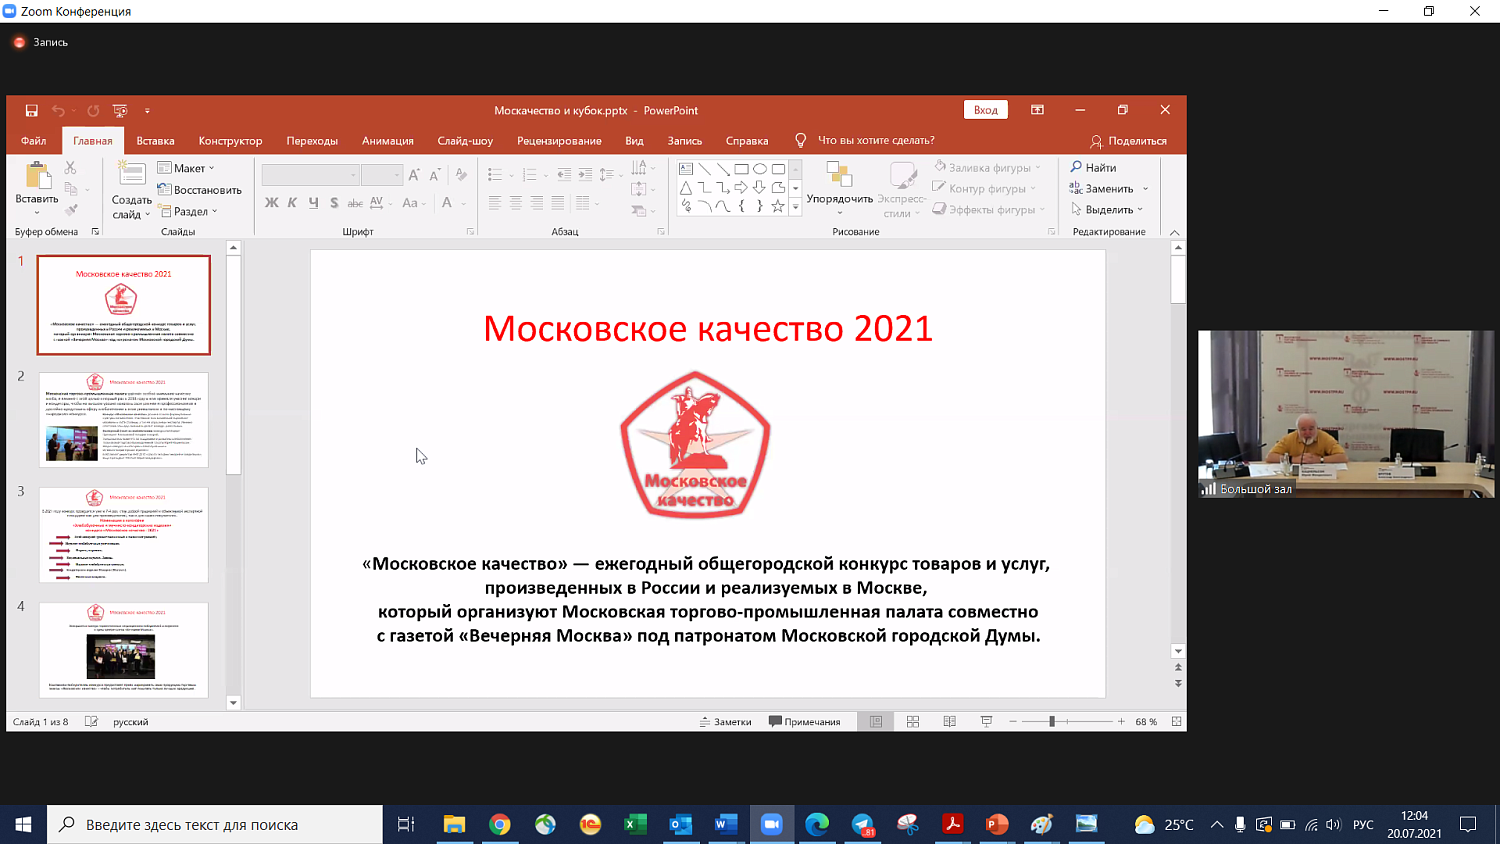Select the text box shape icon
1500x844 pixels.
point(686,169)
